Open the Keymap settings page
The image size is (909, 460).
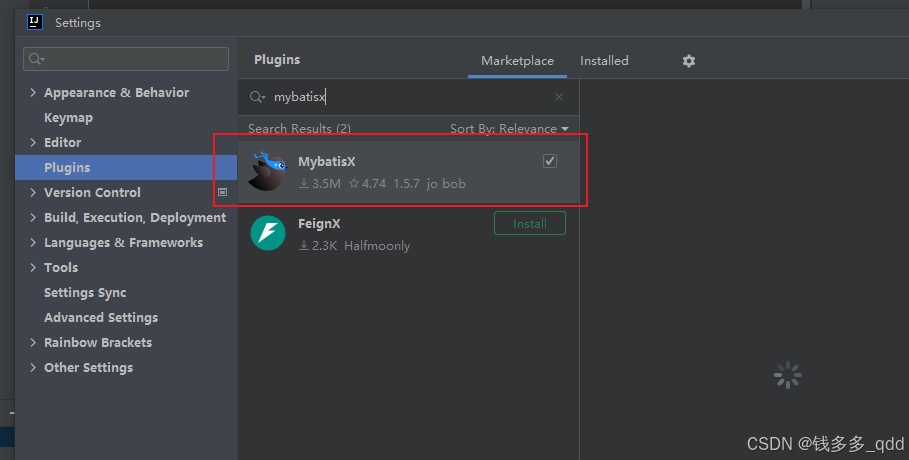68,118
